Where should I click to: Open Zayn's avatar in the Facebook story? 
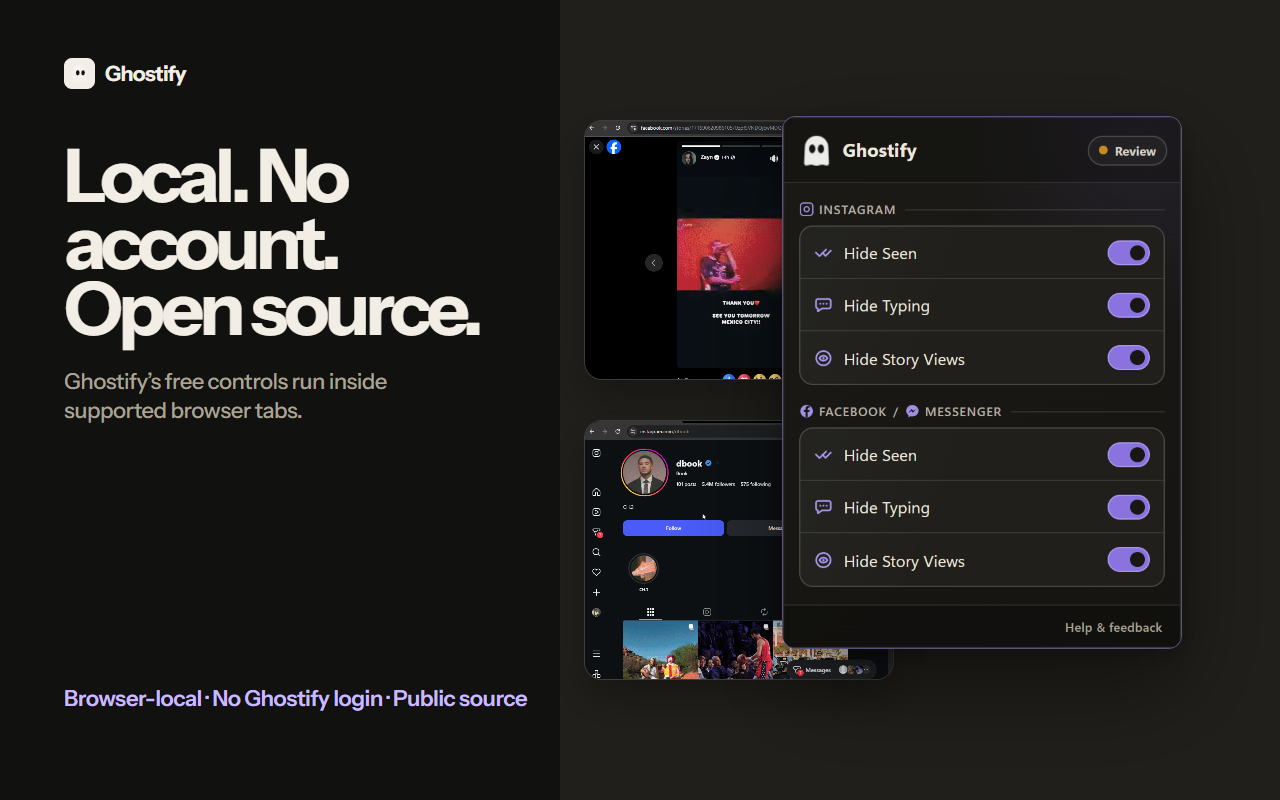coord(689,158)
